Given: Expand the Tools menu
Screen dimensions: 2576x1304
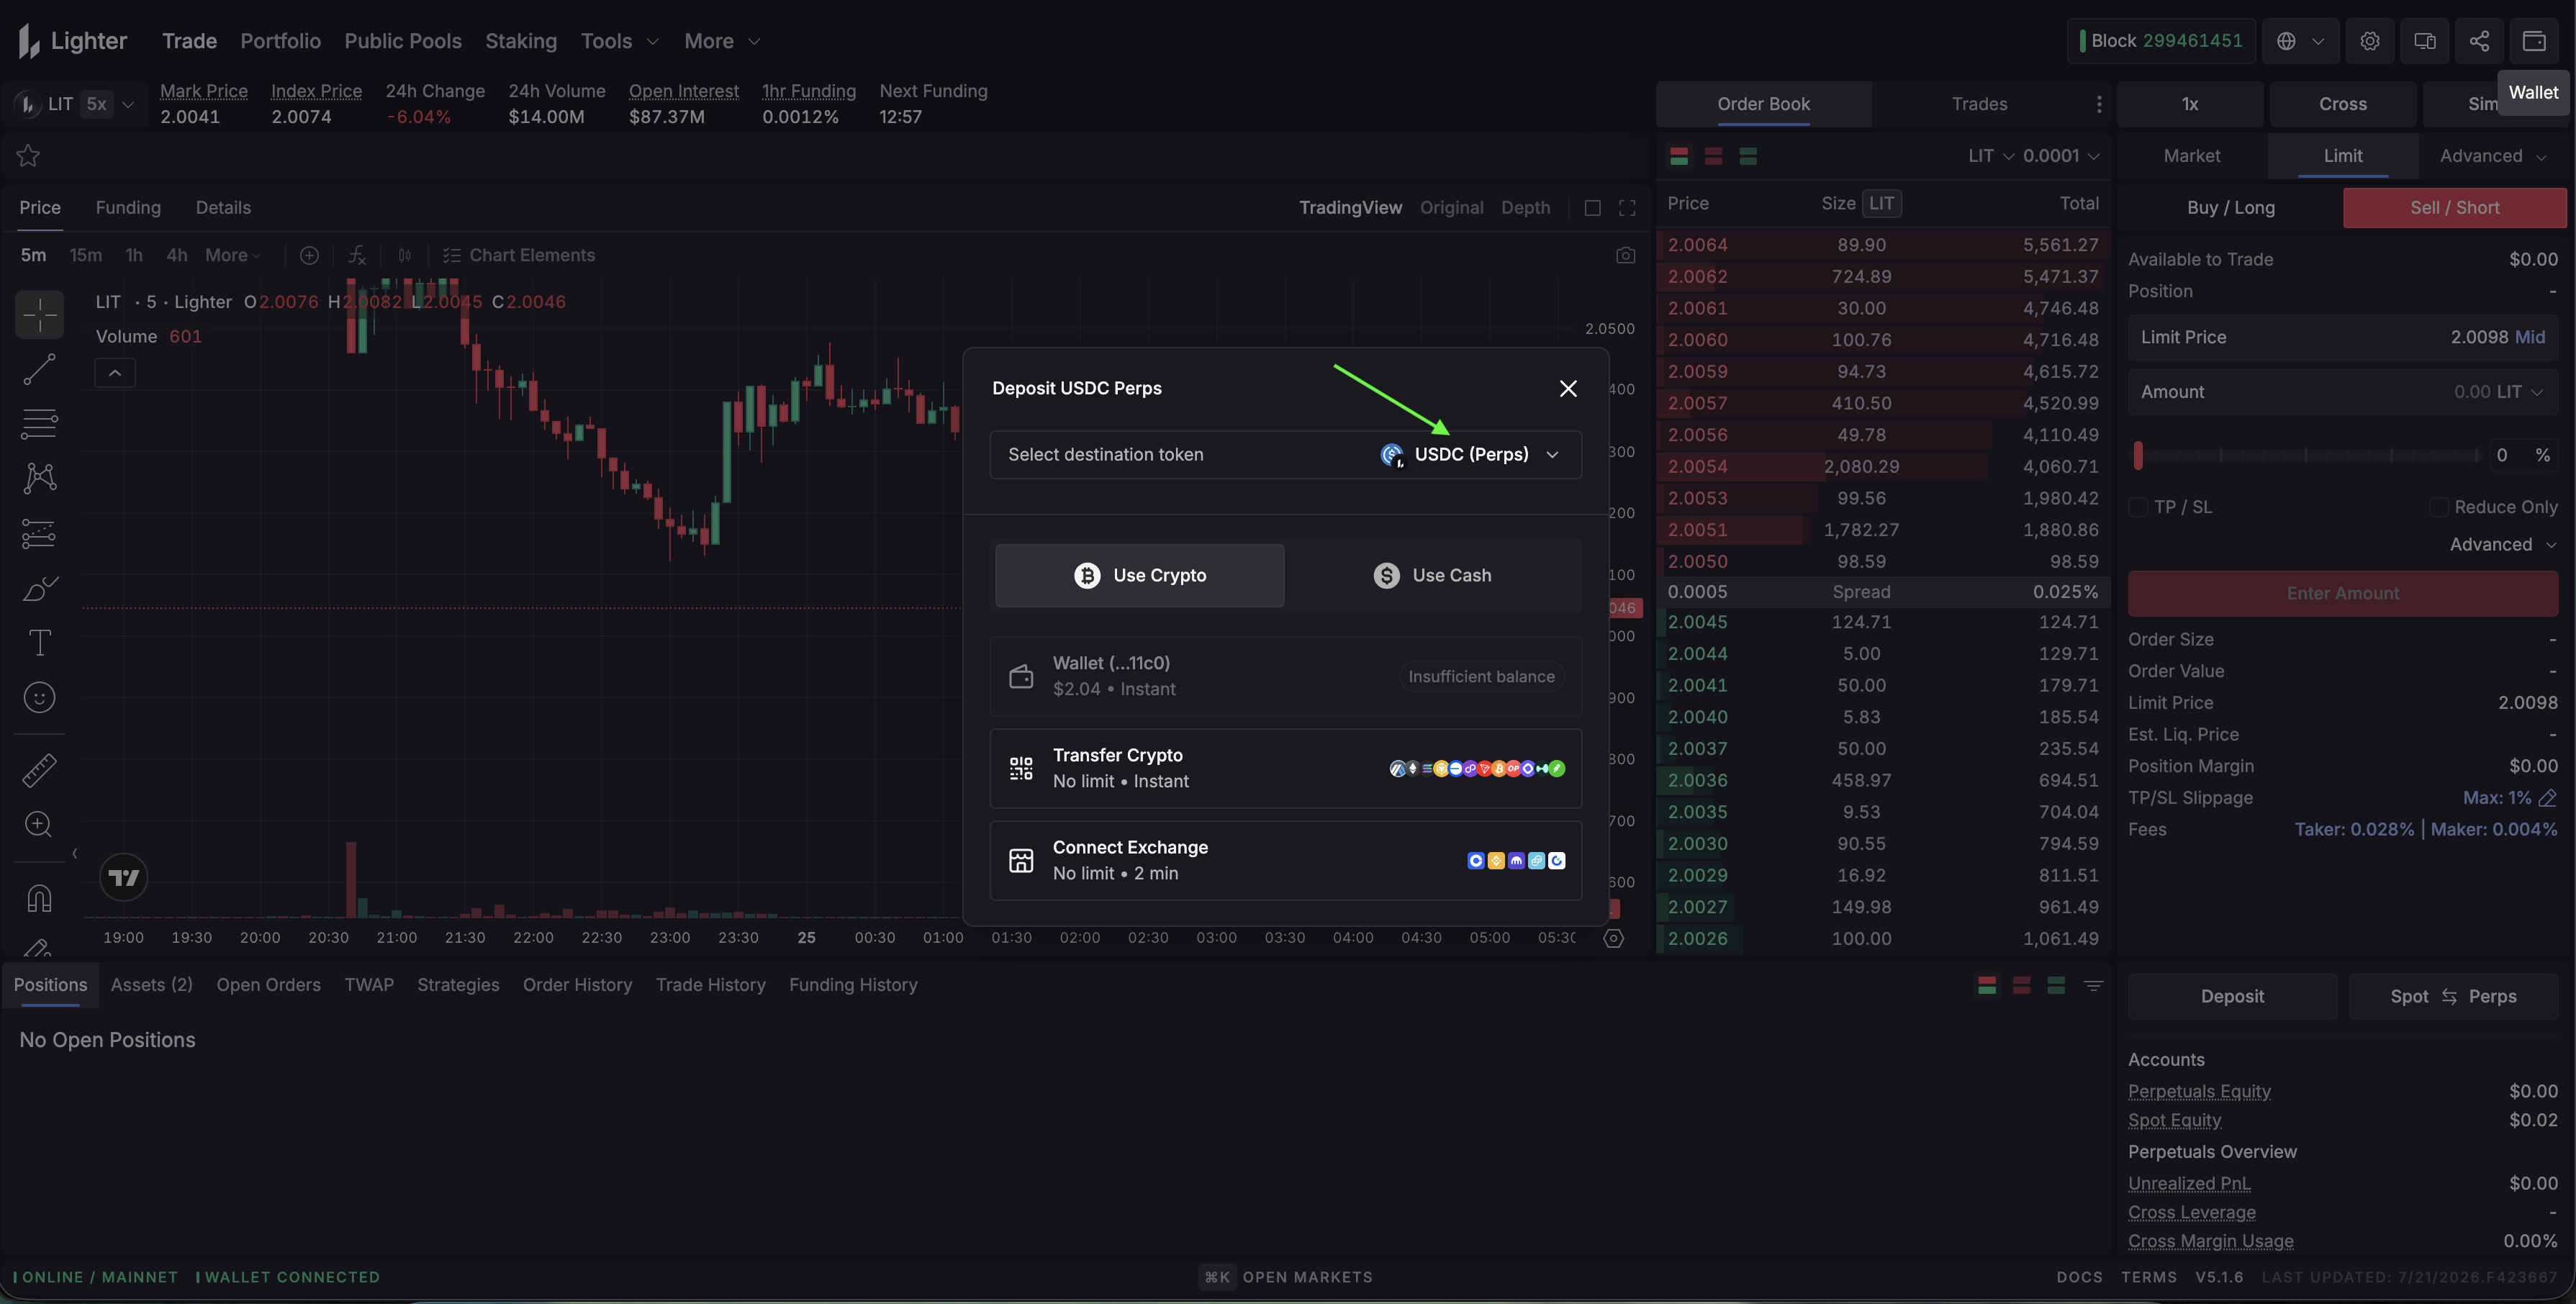Looking at the screenshot, I should (619, 41).
